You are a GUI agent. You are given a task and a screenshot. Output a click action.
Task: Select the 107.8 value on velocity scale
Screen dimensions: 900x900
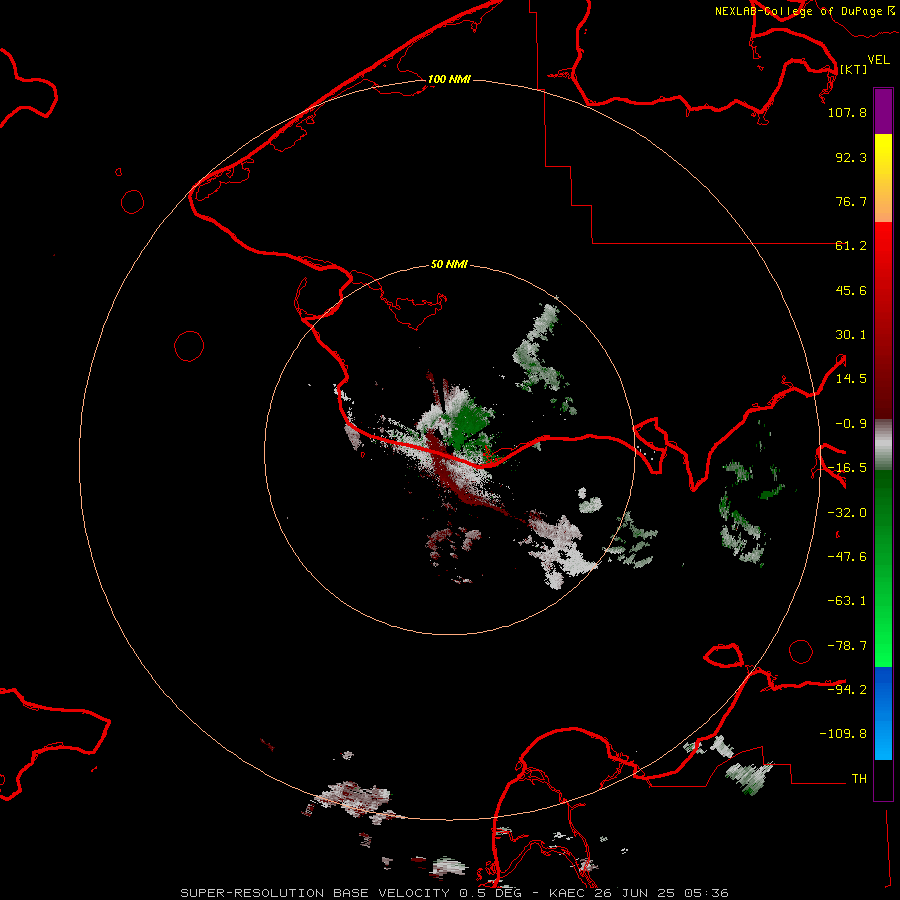click(847, 112)
